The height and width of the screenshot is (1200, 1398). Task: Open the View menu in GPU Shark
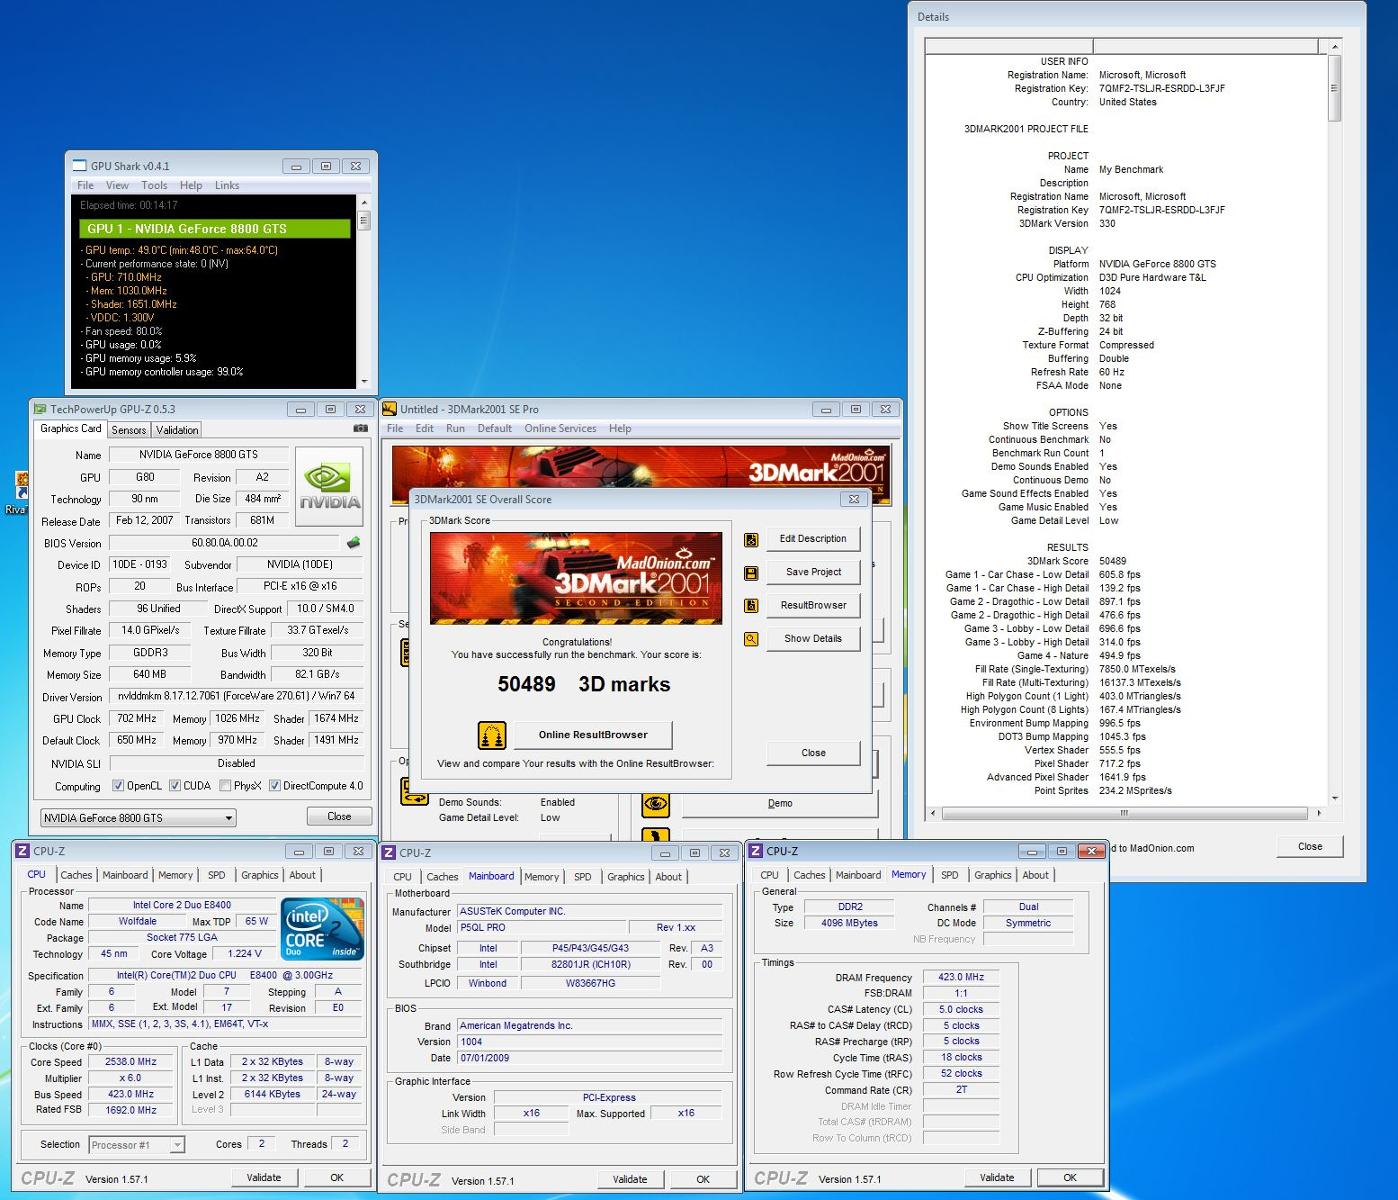[x=117, y=185]
